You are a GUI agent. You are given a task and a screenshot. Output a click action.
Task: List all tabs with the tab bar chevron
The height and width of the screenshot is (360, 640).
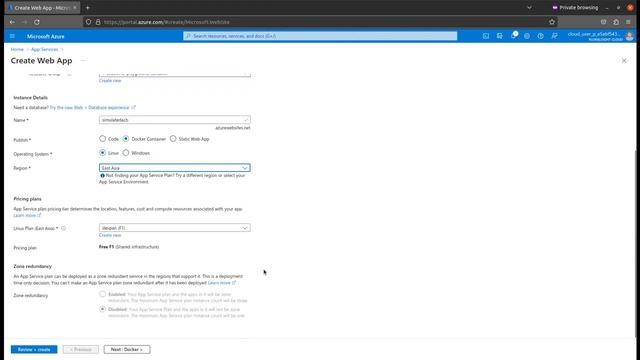(x=529, y=8)
